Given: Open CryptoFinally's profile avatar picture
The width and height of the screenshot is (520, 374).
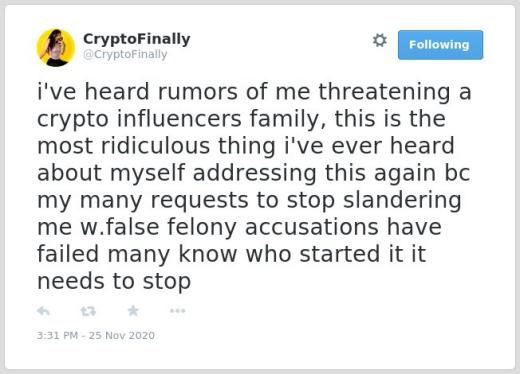Looking at the screenshot, I should pyautogui.click(x=56, y=48).
